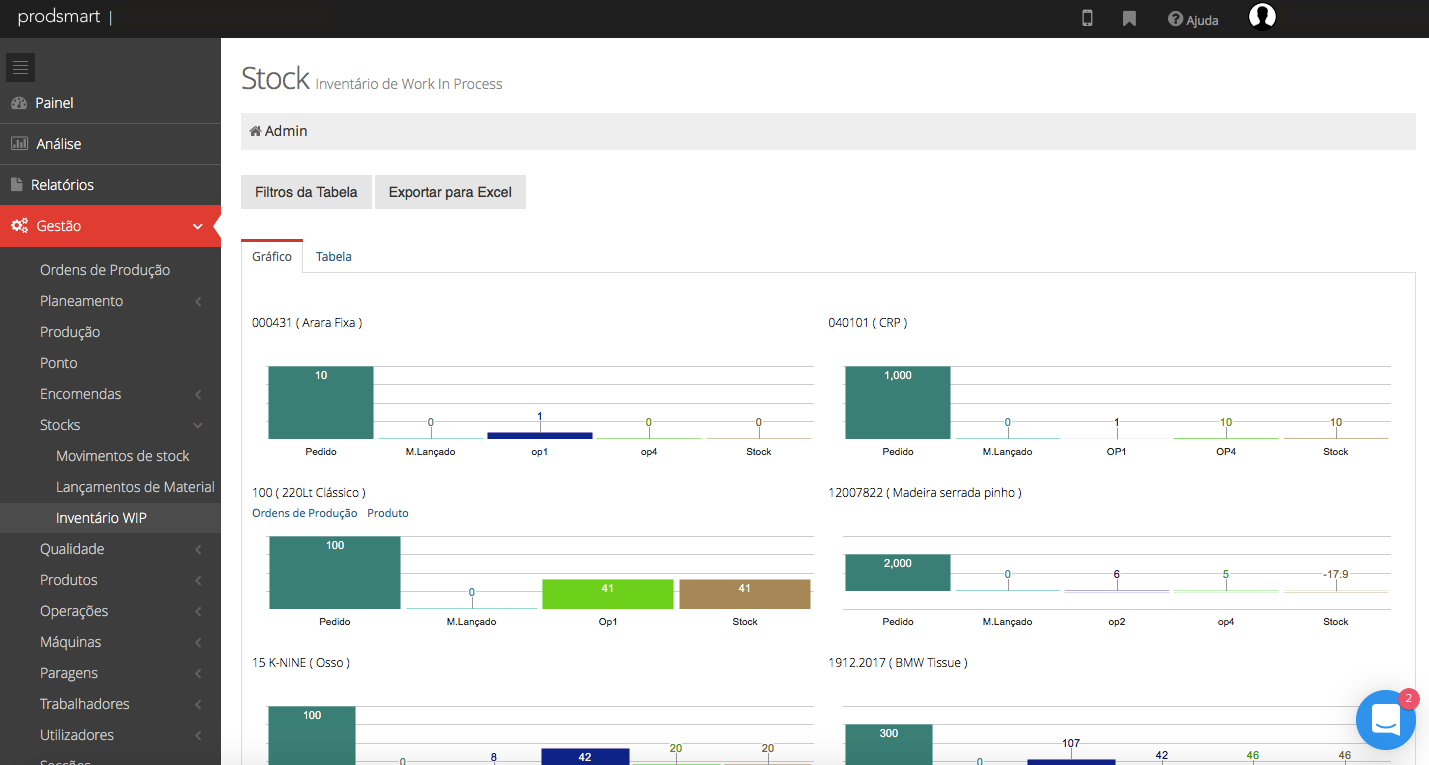This screenshot has height=765, width=1429.
Task: Click the Pedido bar of Arara Fixa chart
Action: coord(321,402)
